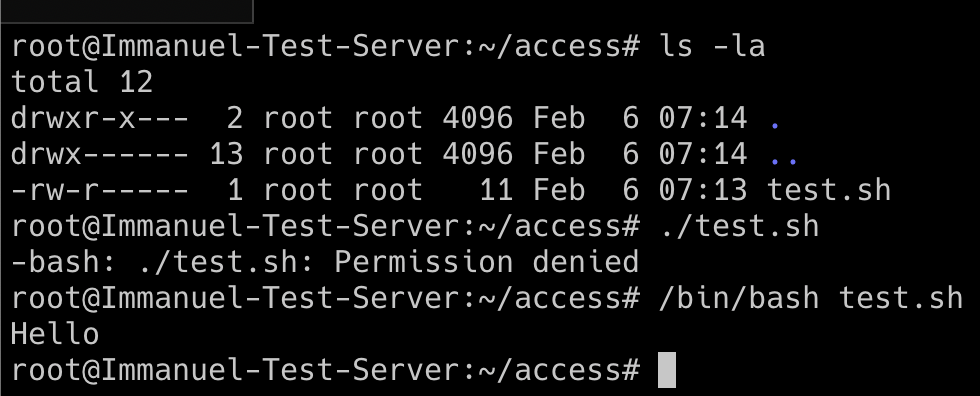Click the 07:13 timestamp for test.sh
The height and width of the screenshot is (396, 980).
point(703,190)
